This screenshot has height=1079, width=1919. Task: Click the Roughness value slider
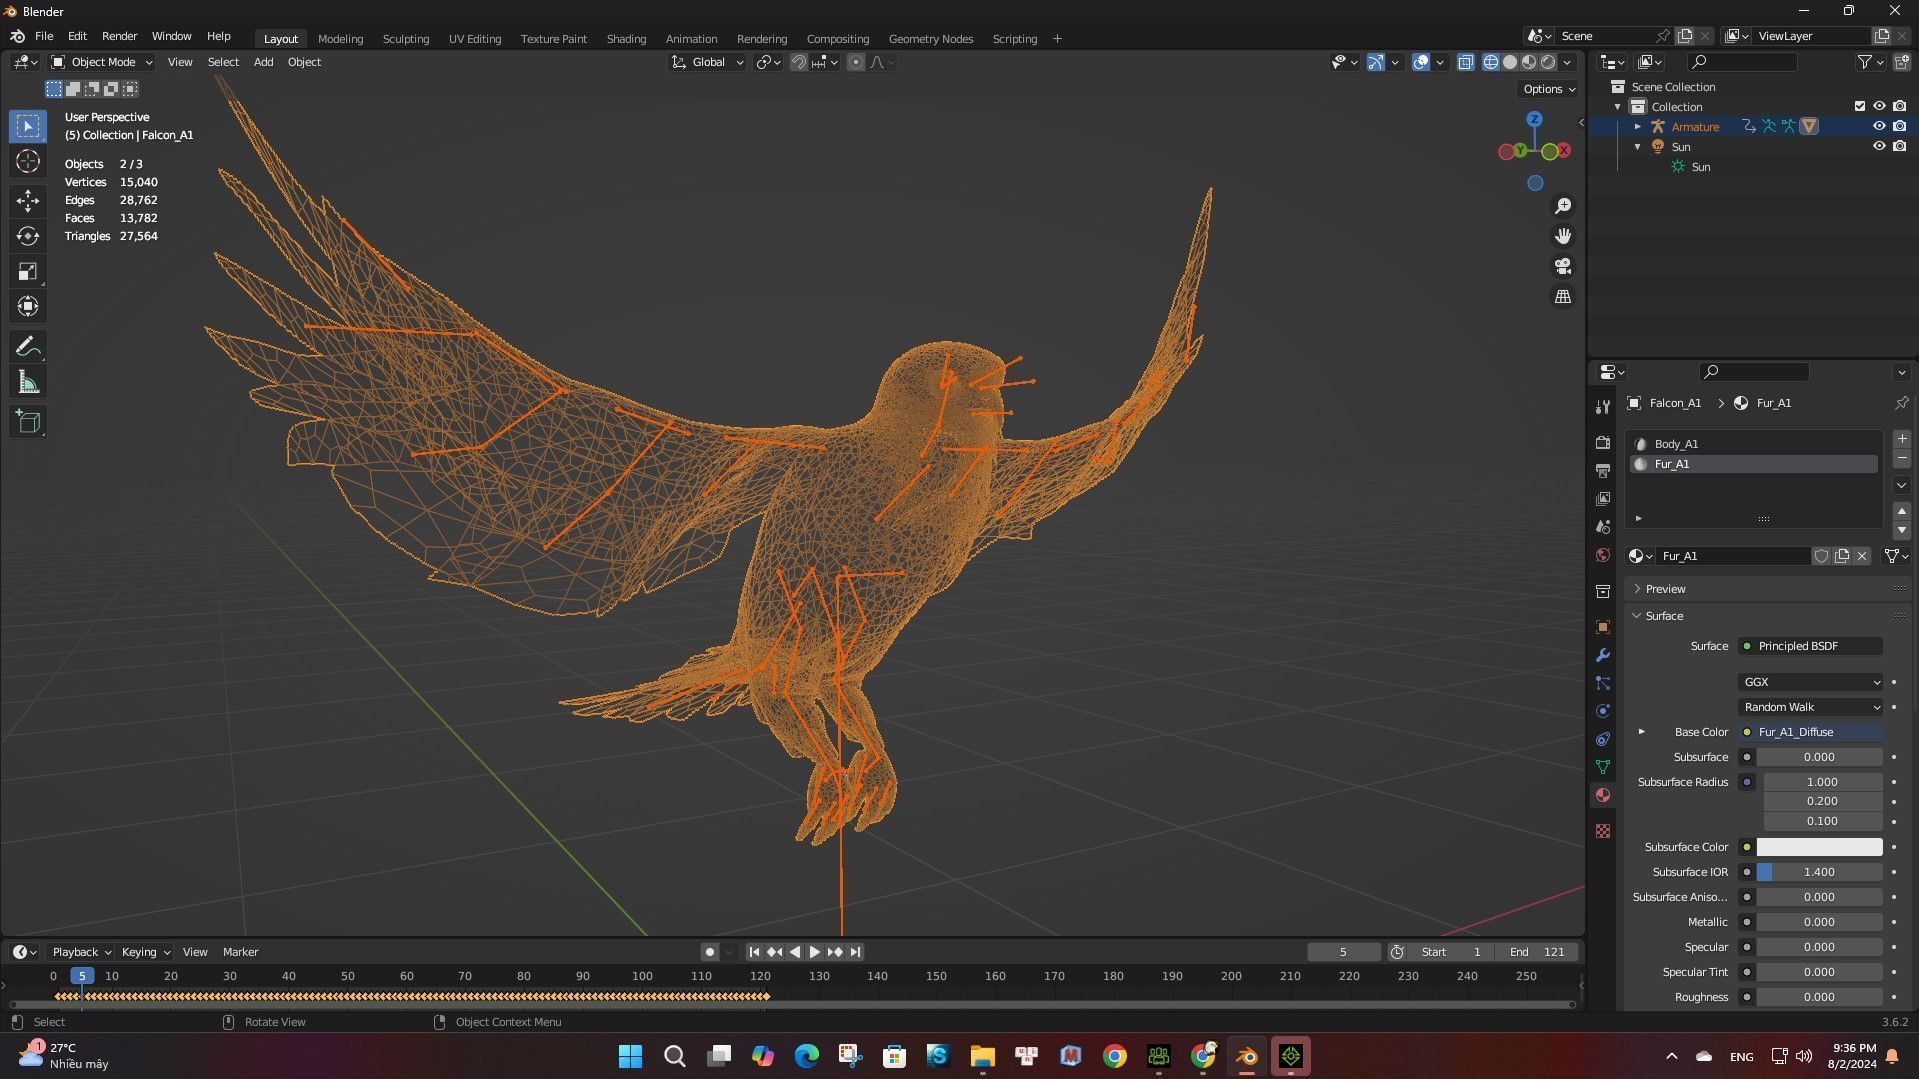(x=1819, y=997)
